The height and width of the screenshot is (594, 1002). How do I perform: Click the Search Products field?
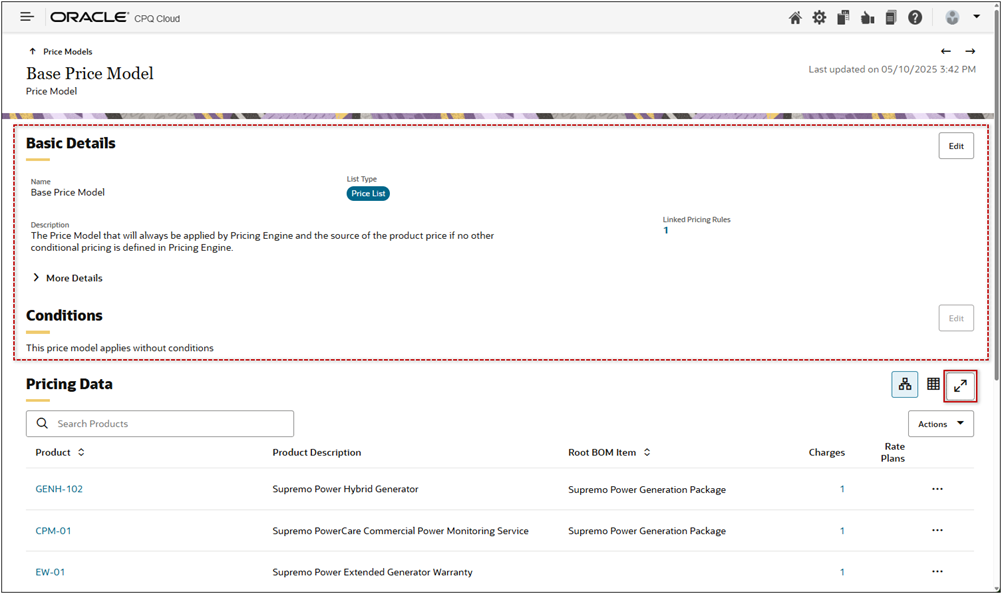(160, 424)
